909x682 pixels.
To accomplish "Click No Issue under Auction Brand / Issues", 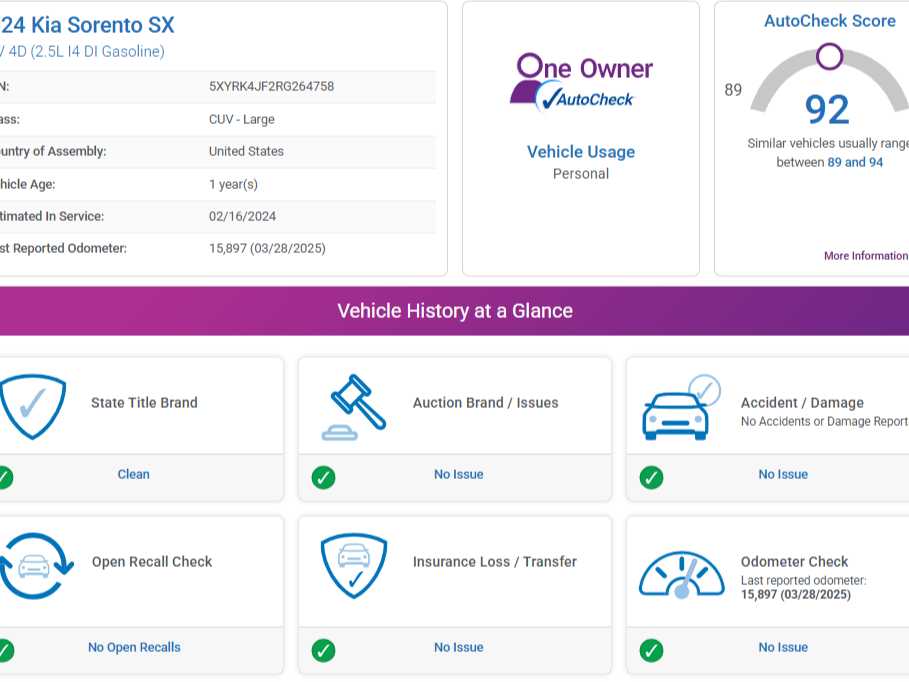I will coord(459,474).
